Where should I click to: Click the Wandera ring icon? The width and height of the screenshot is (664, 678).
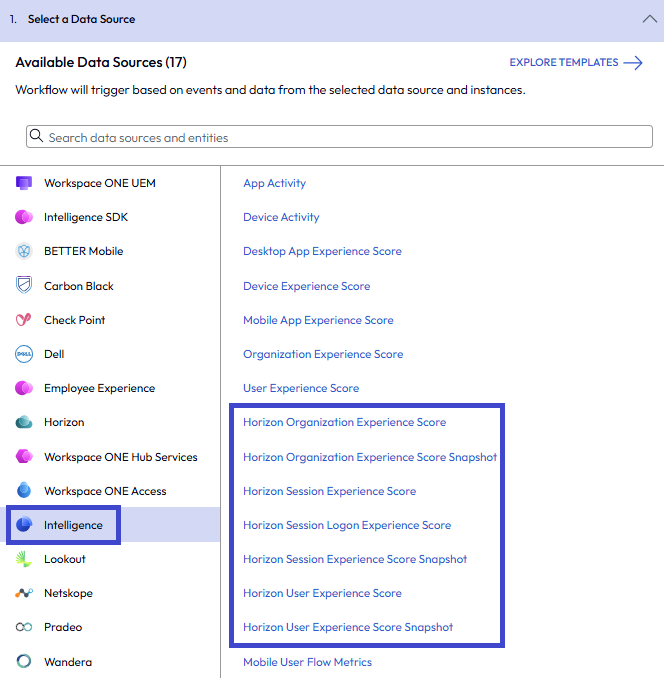pos(24,661)
